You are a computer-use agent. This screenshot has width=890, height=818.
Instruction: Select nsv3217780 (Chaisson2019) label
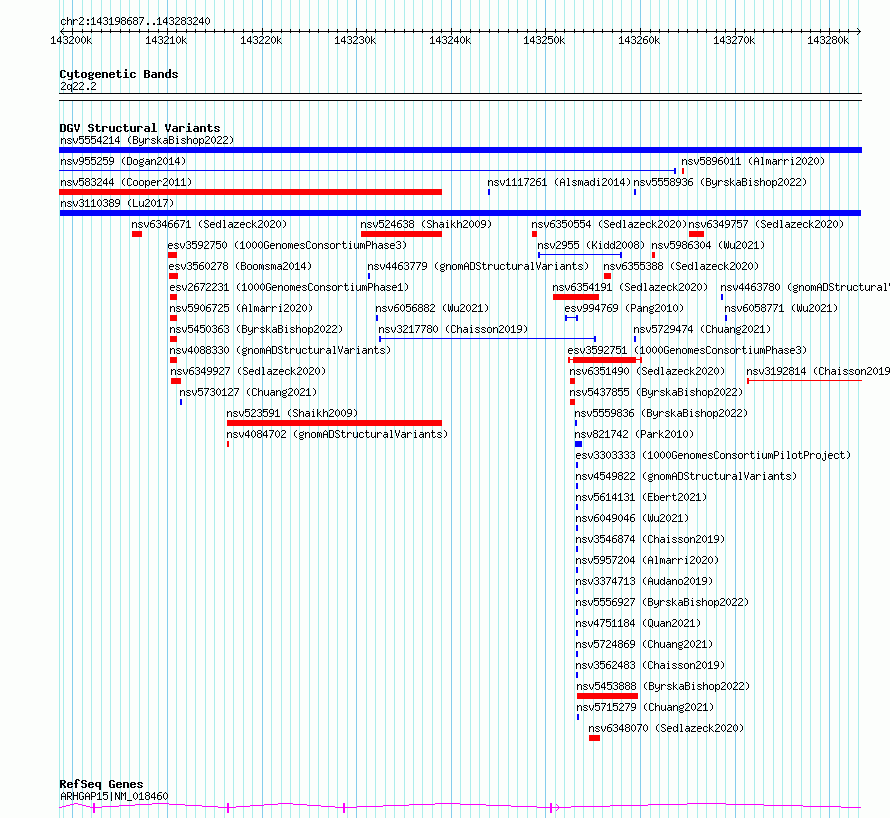(x=453, y=329)
